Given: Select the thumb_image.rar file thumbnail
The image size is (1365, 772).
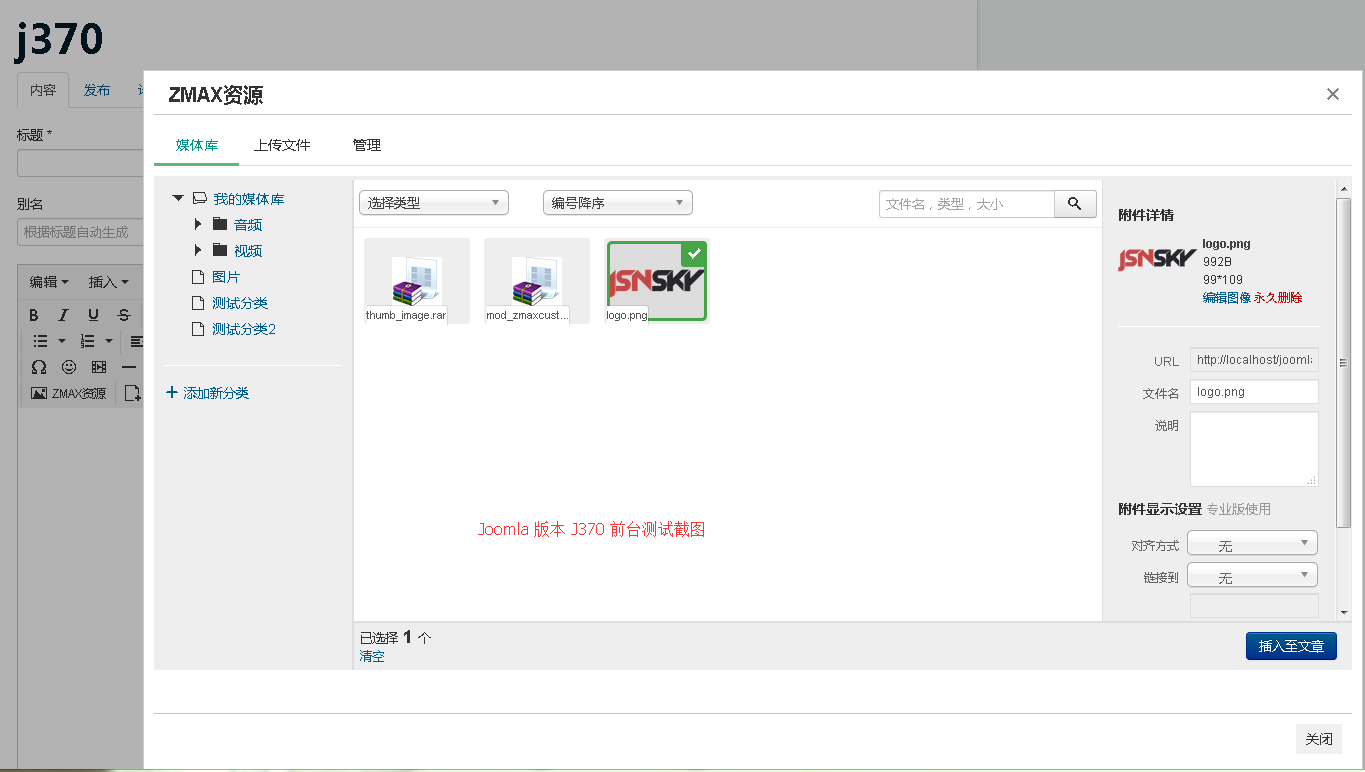Looking at the screenshot, I should click(417, 281).
